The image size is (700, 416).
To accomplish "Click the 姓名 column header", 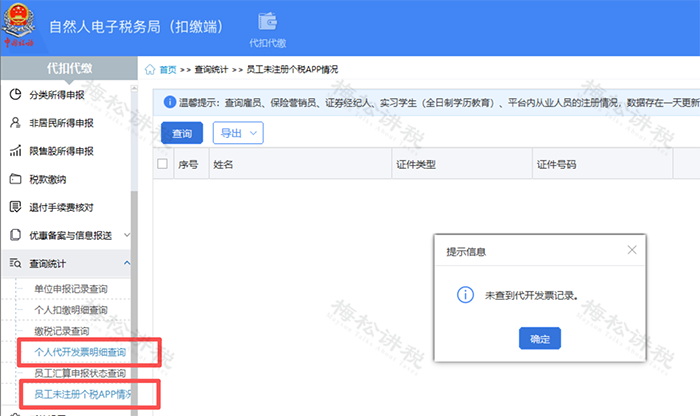I will coord(223,164).
